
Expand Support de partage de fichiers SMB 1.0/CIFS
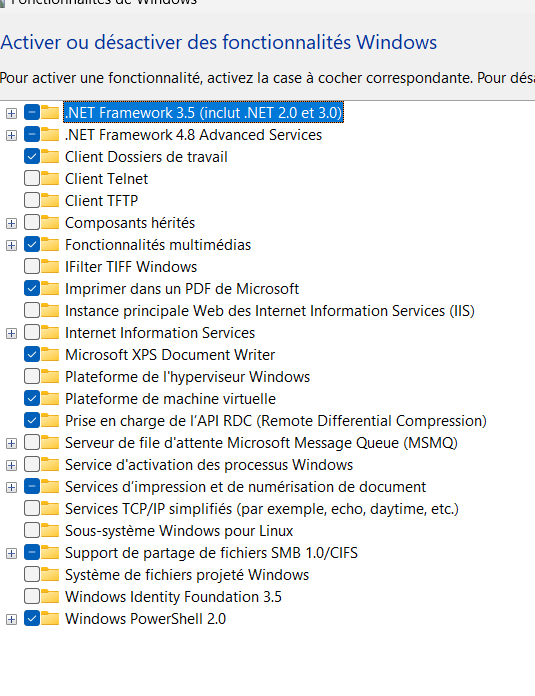pyautogui.click(x=12, y=554)
